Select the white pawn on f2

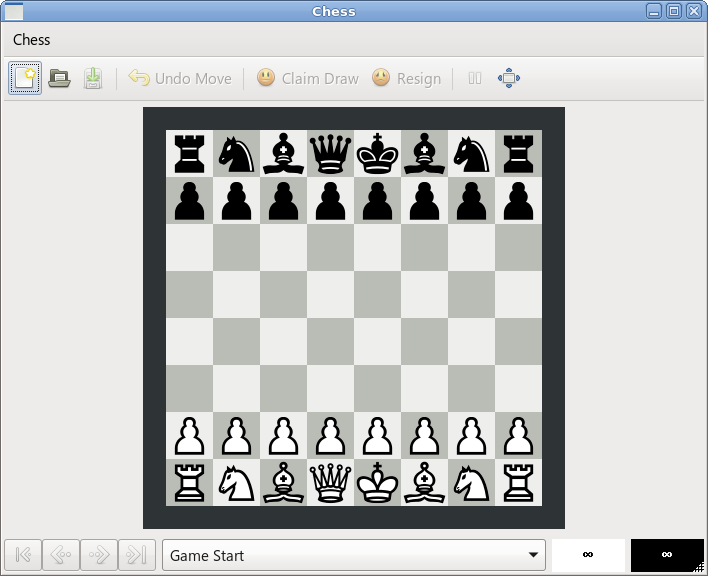pos(424,435)
